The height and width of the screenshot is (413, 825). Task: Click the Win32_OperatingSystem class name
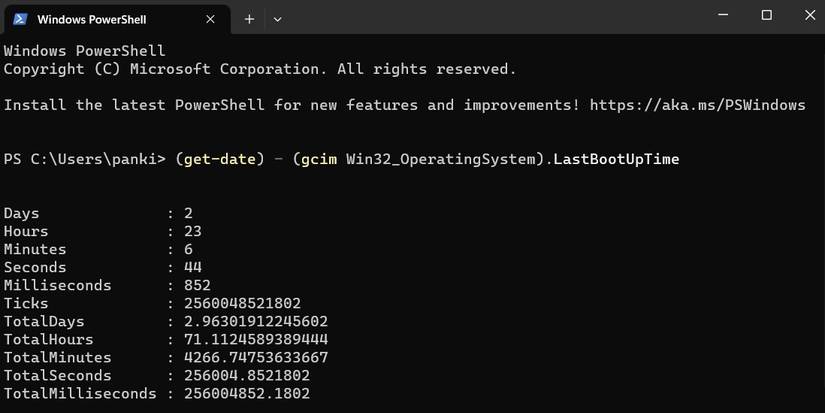[442, 159]
